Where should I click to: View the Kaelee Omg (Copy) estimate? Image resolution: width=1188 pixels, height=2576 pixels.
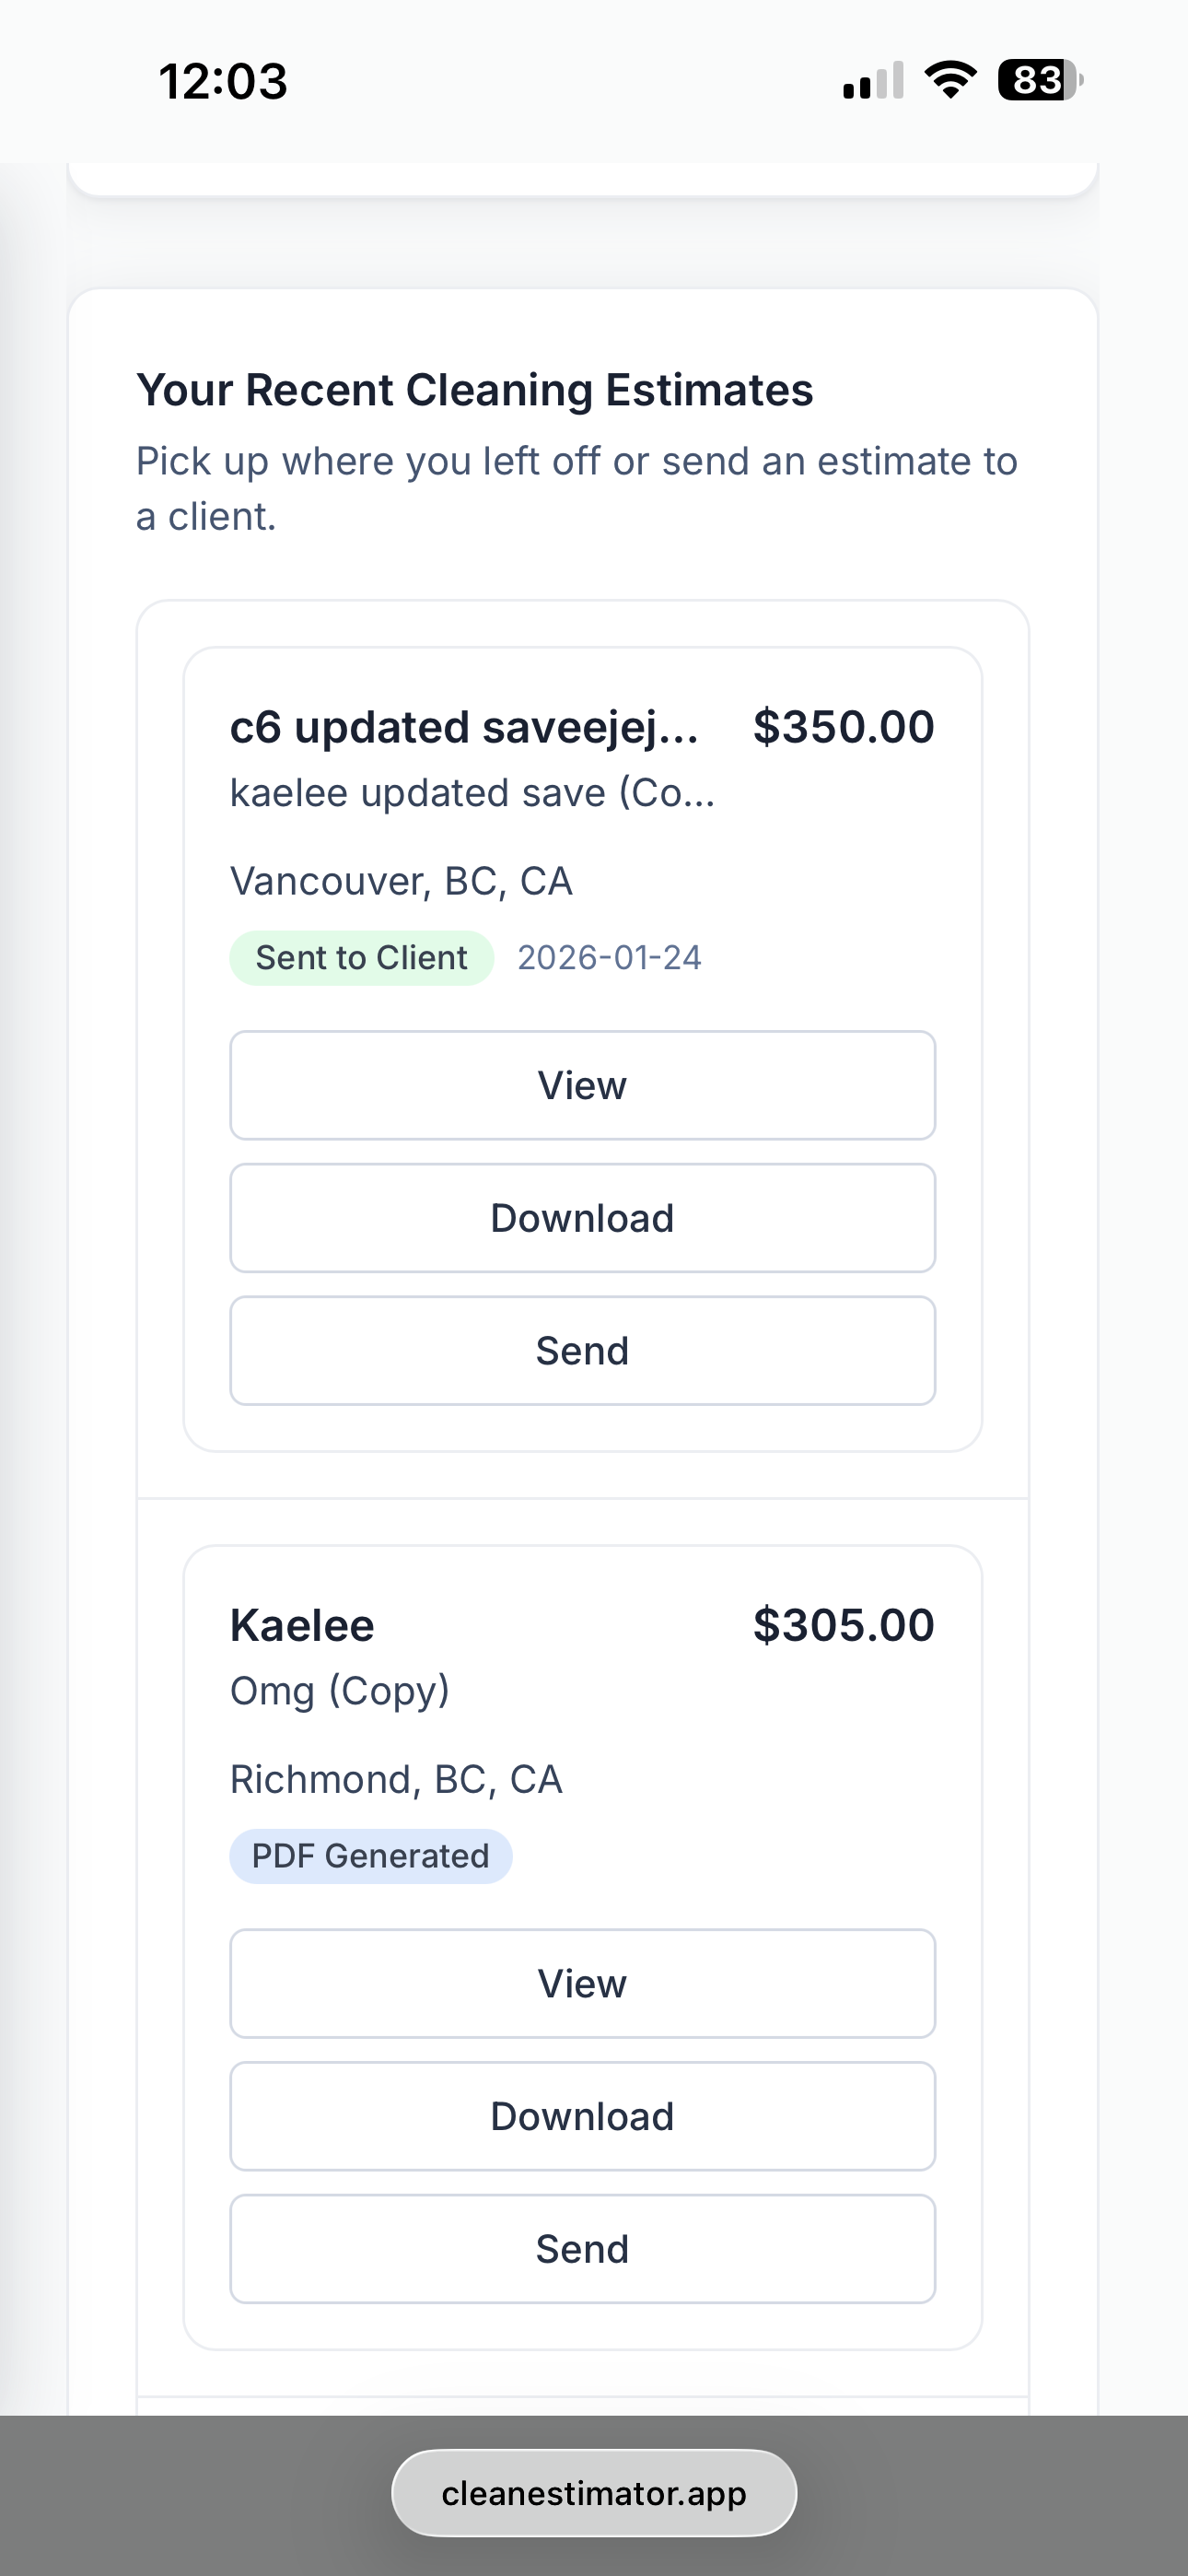[x=582, y=1983]
